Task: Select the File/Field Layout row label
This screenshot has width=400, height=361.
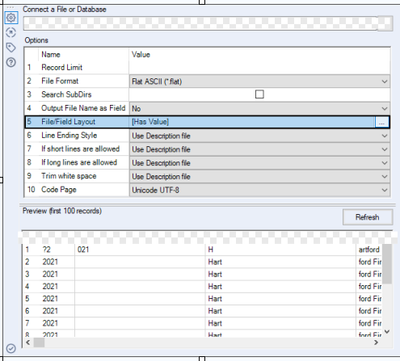Action: click(x=68, y=122)
